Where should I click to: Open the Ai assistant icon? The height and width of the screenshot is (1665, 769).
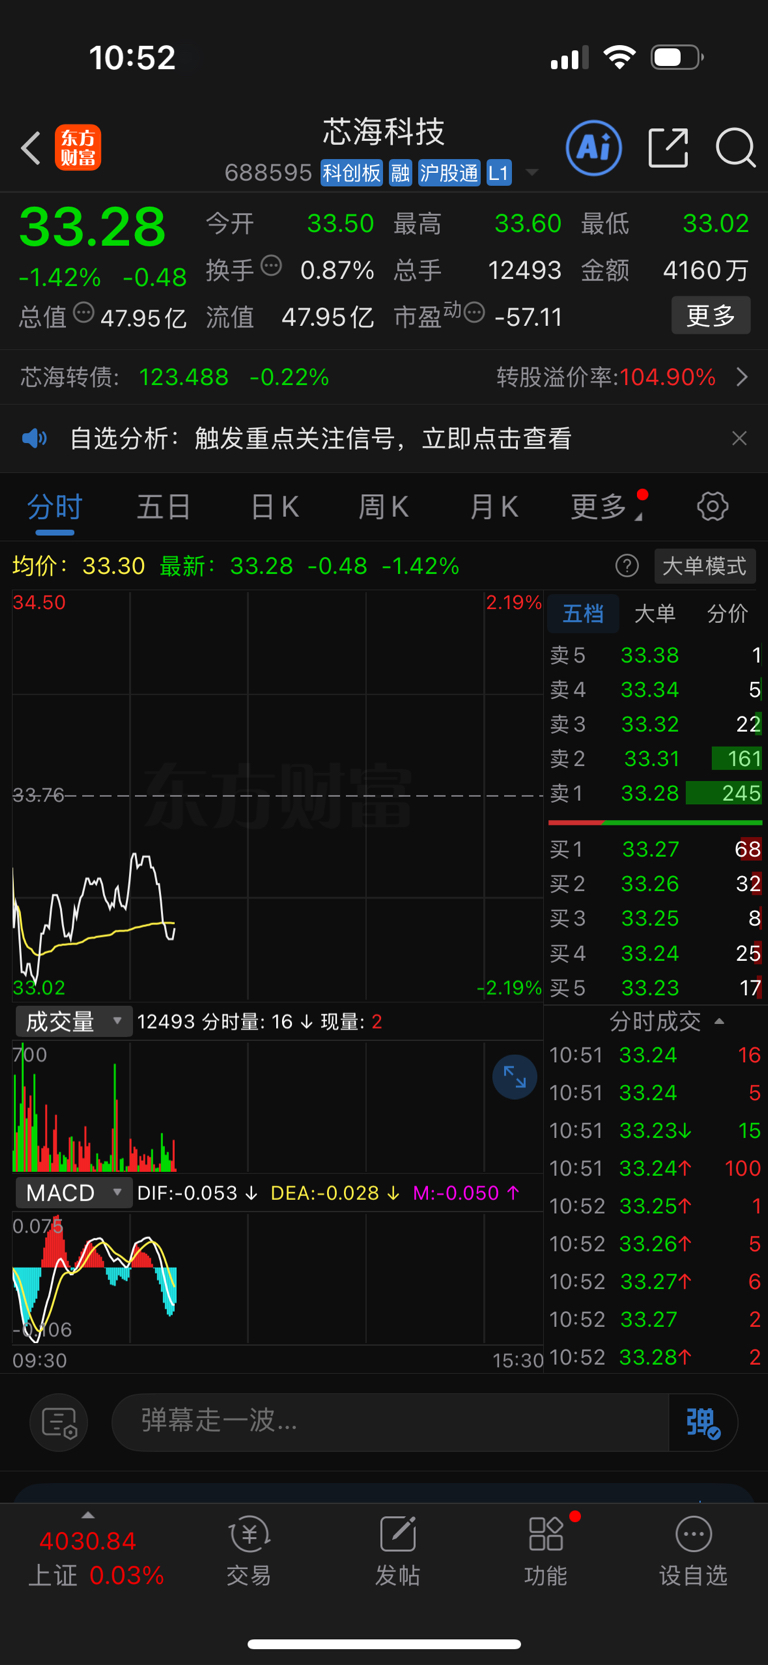594,148
